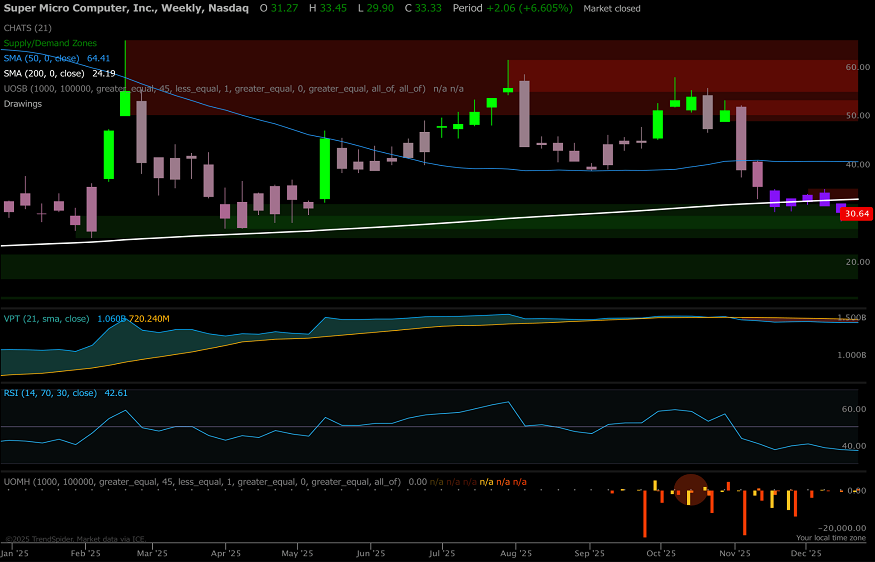The height and width of the screenshot is (562, 875).
Task: Click the RSI value 42.61
Action: (x=116, y=393)
